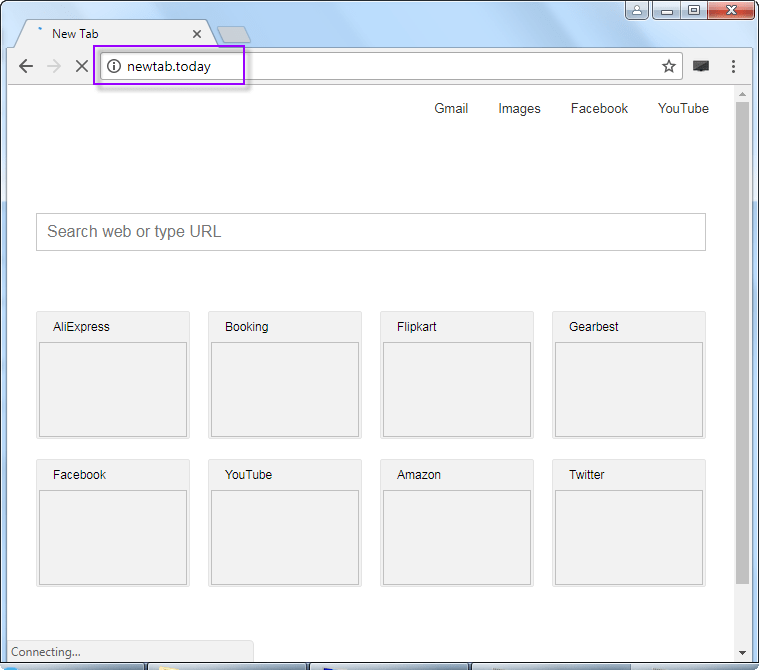Open the Booking tile

point(285,375)
